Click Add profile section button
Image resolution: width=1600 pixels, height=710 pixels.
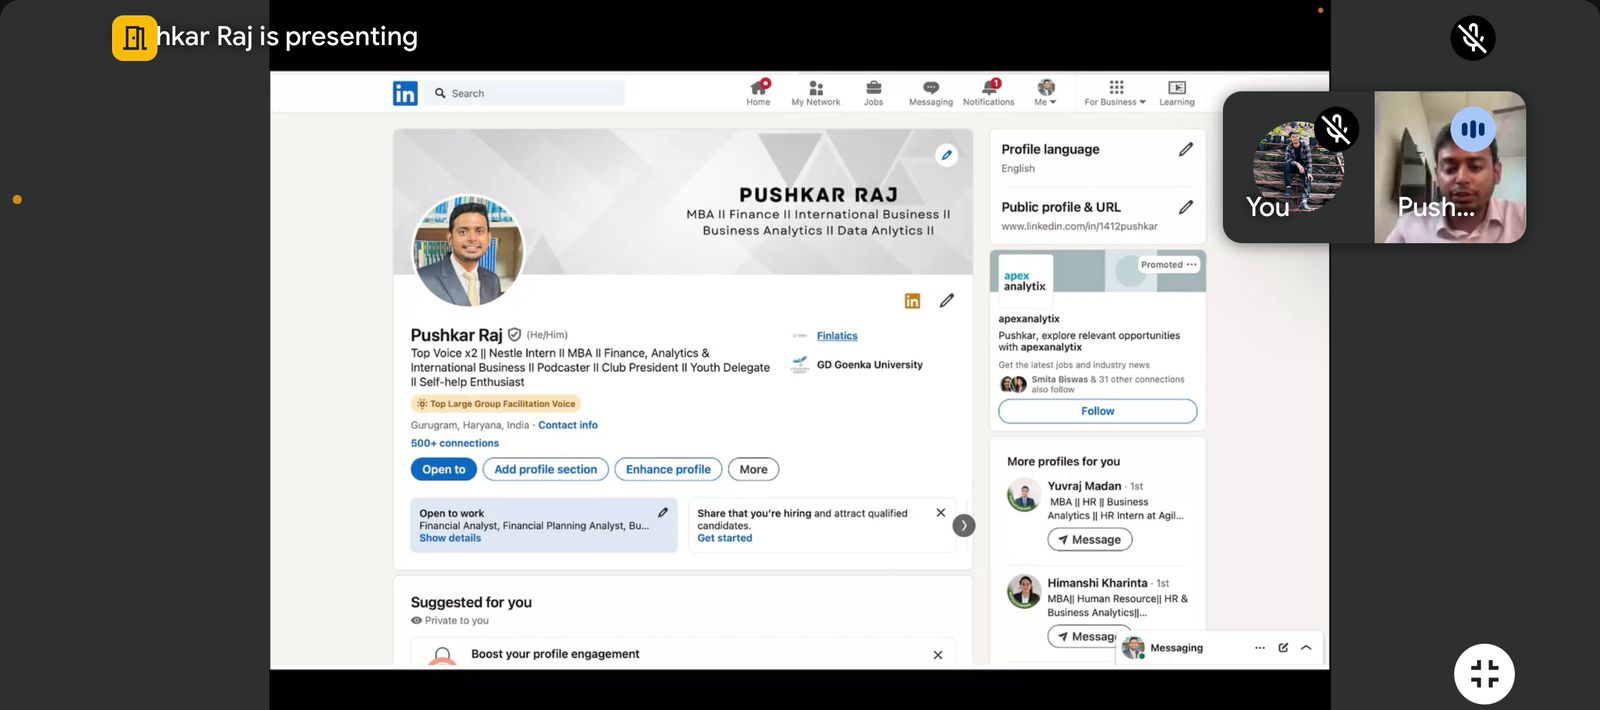point(545,469)
